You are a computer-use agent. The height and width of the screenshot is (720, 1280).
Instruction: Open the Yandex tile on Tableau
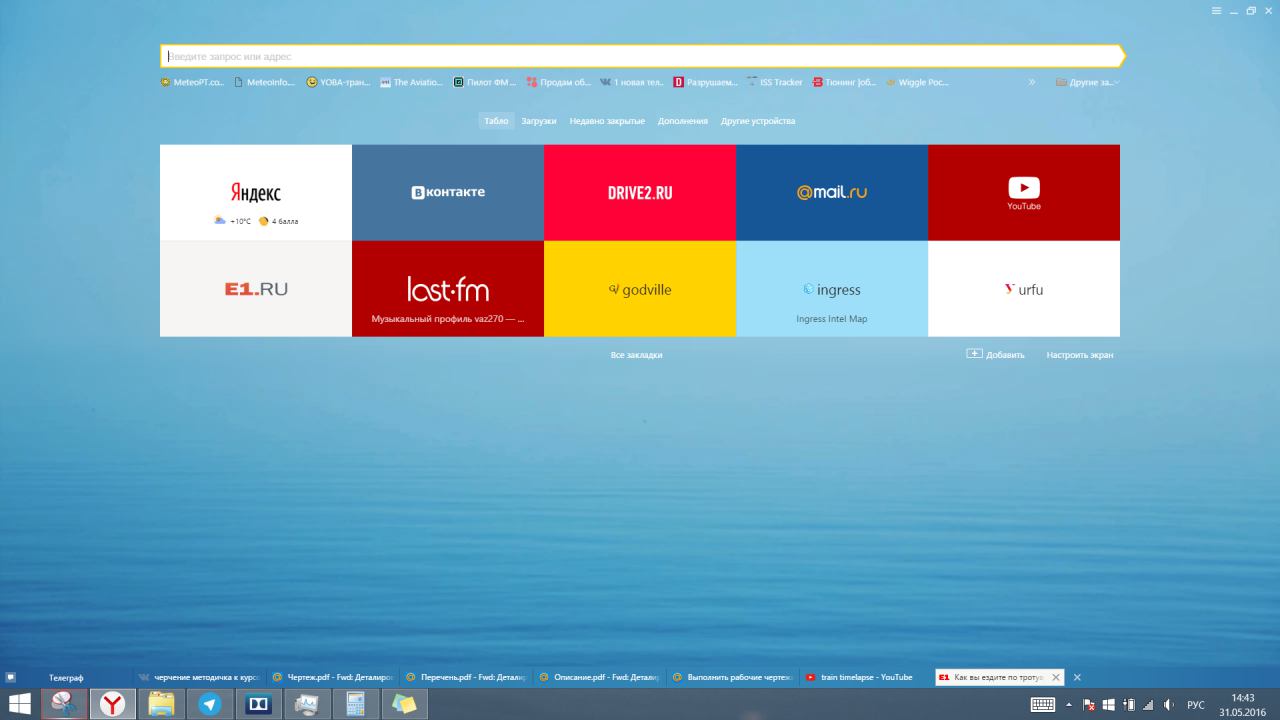tap(256, 193)
